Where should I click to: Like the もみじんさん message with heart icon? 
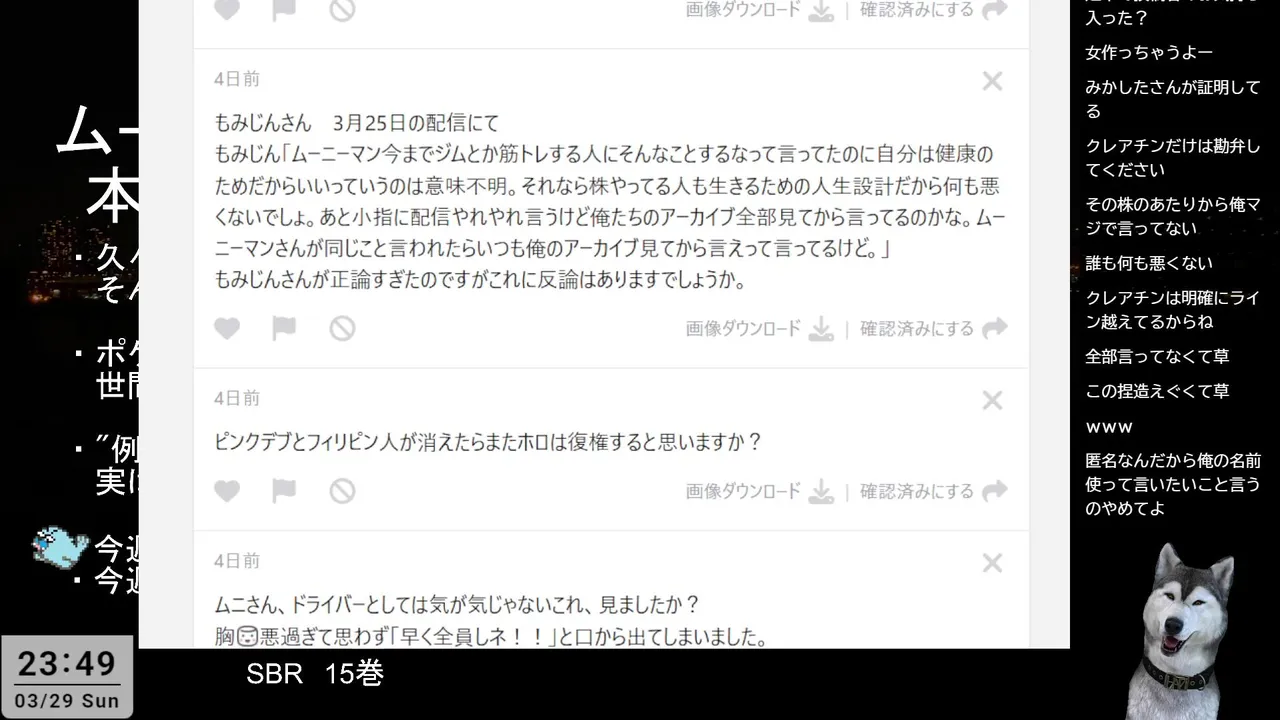(227, 328)
